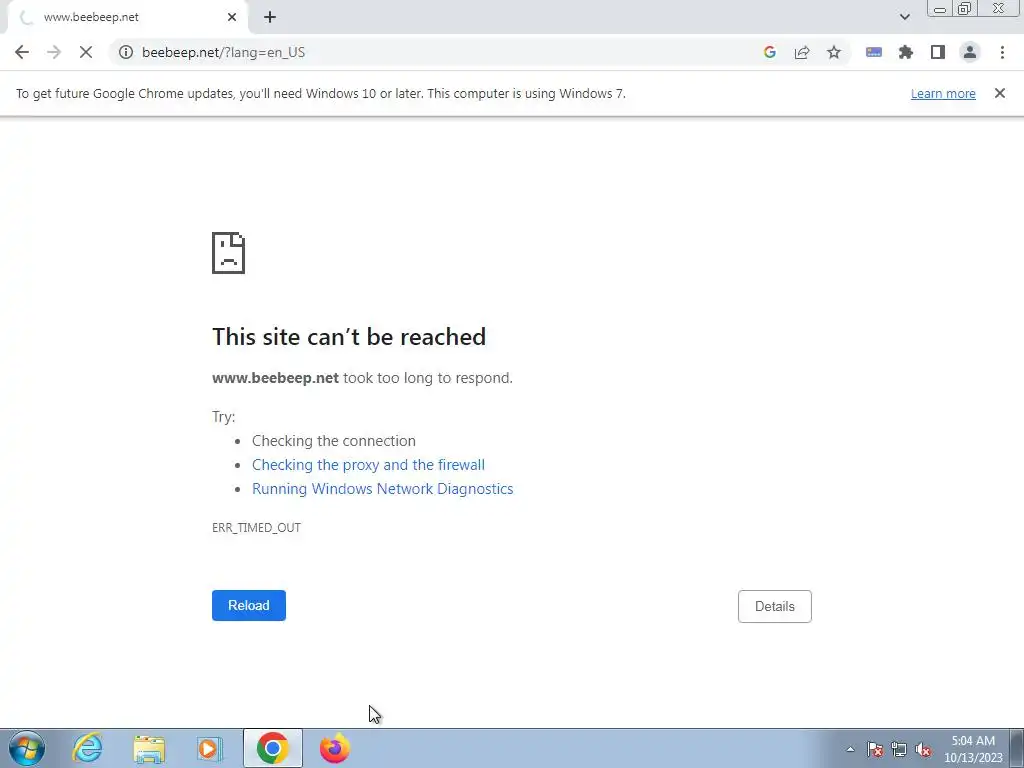Click the This site can't be reached heading
Screen dimensions: 1024x768
(x=349, y=337)
